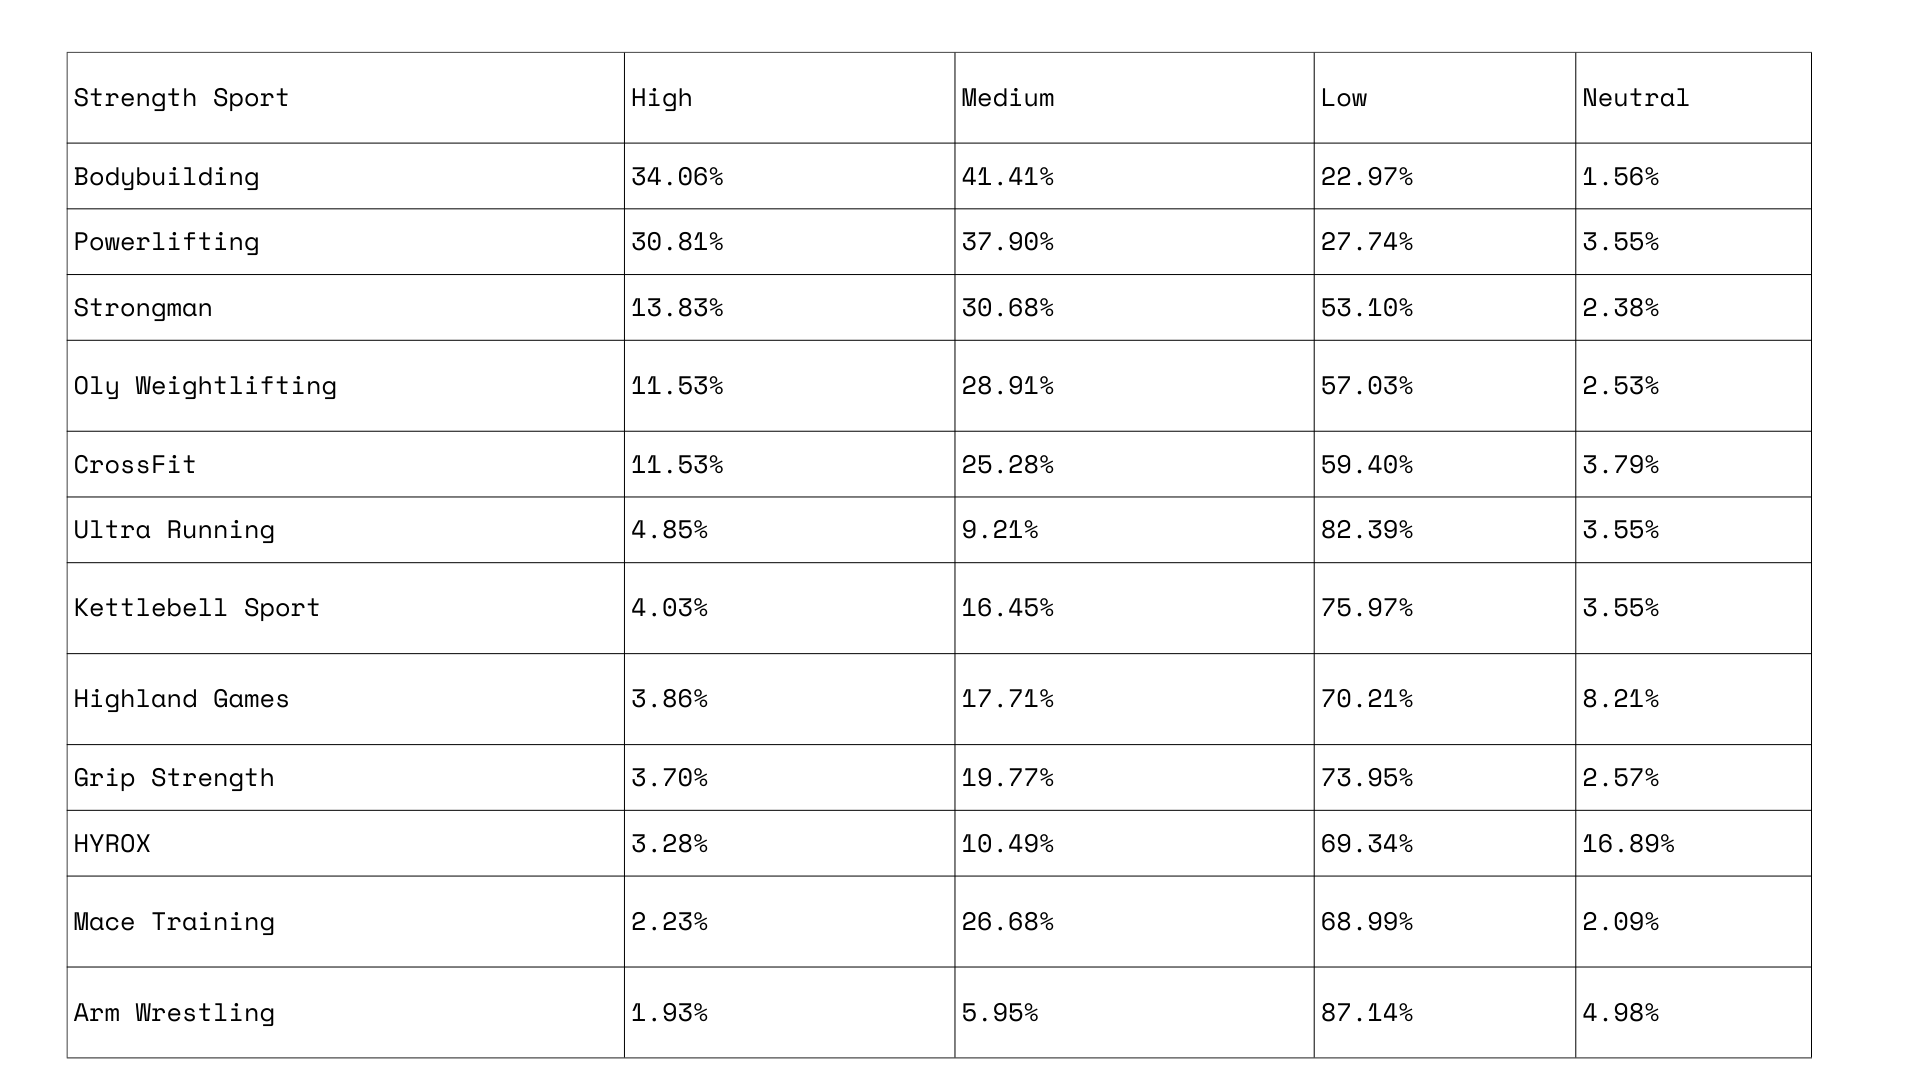Screen dimensions: 1920x1080
Task: Click the Oly Weightlifting row label
Action: (205, 386)
